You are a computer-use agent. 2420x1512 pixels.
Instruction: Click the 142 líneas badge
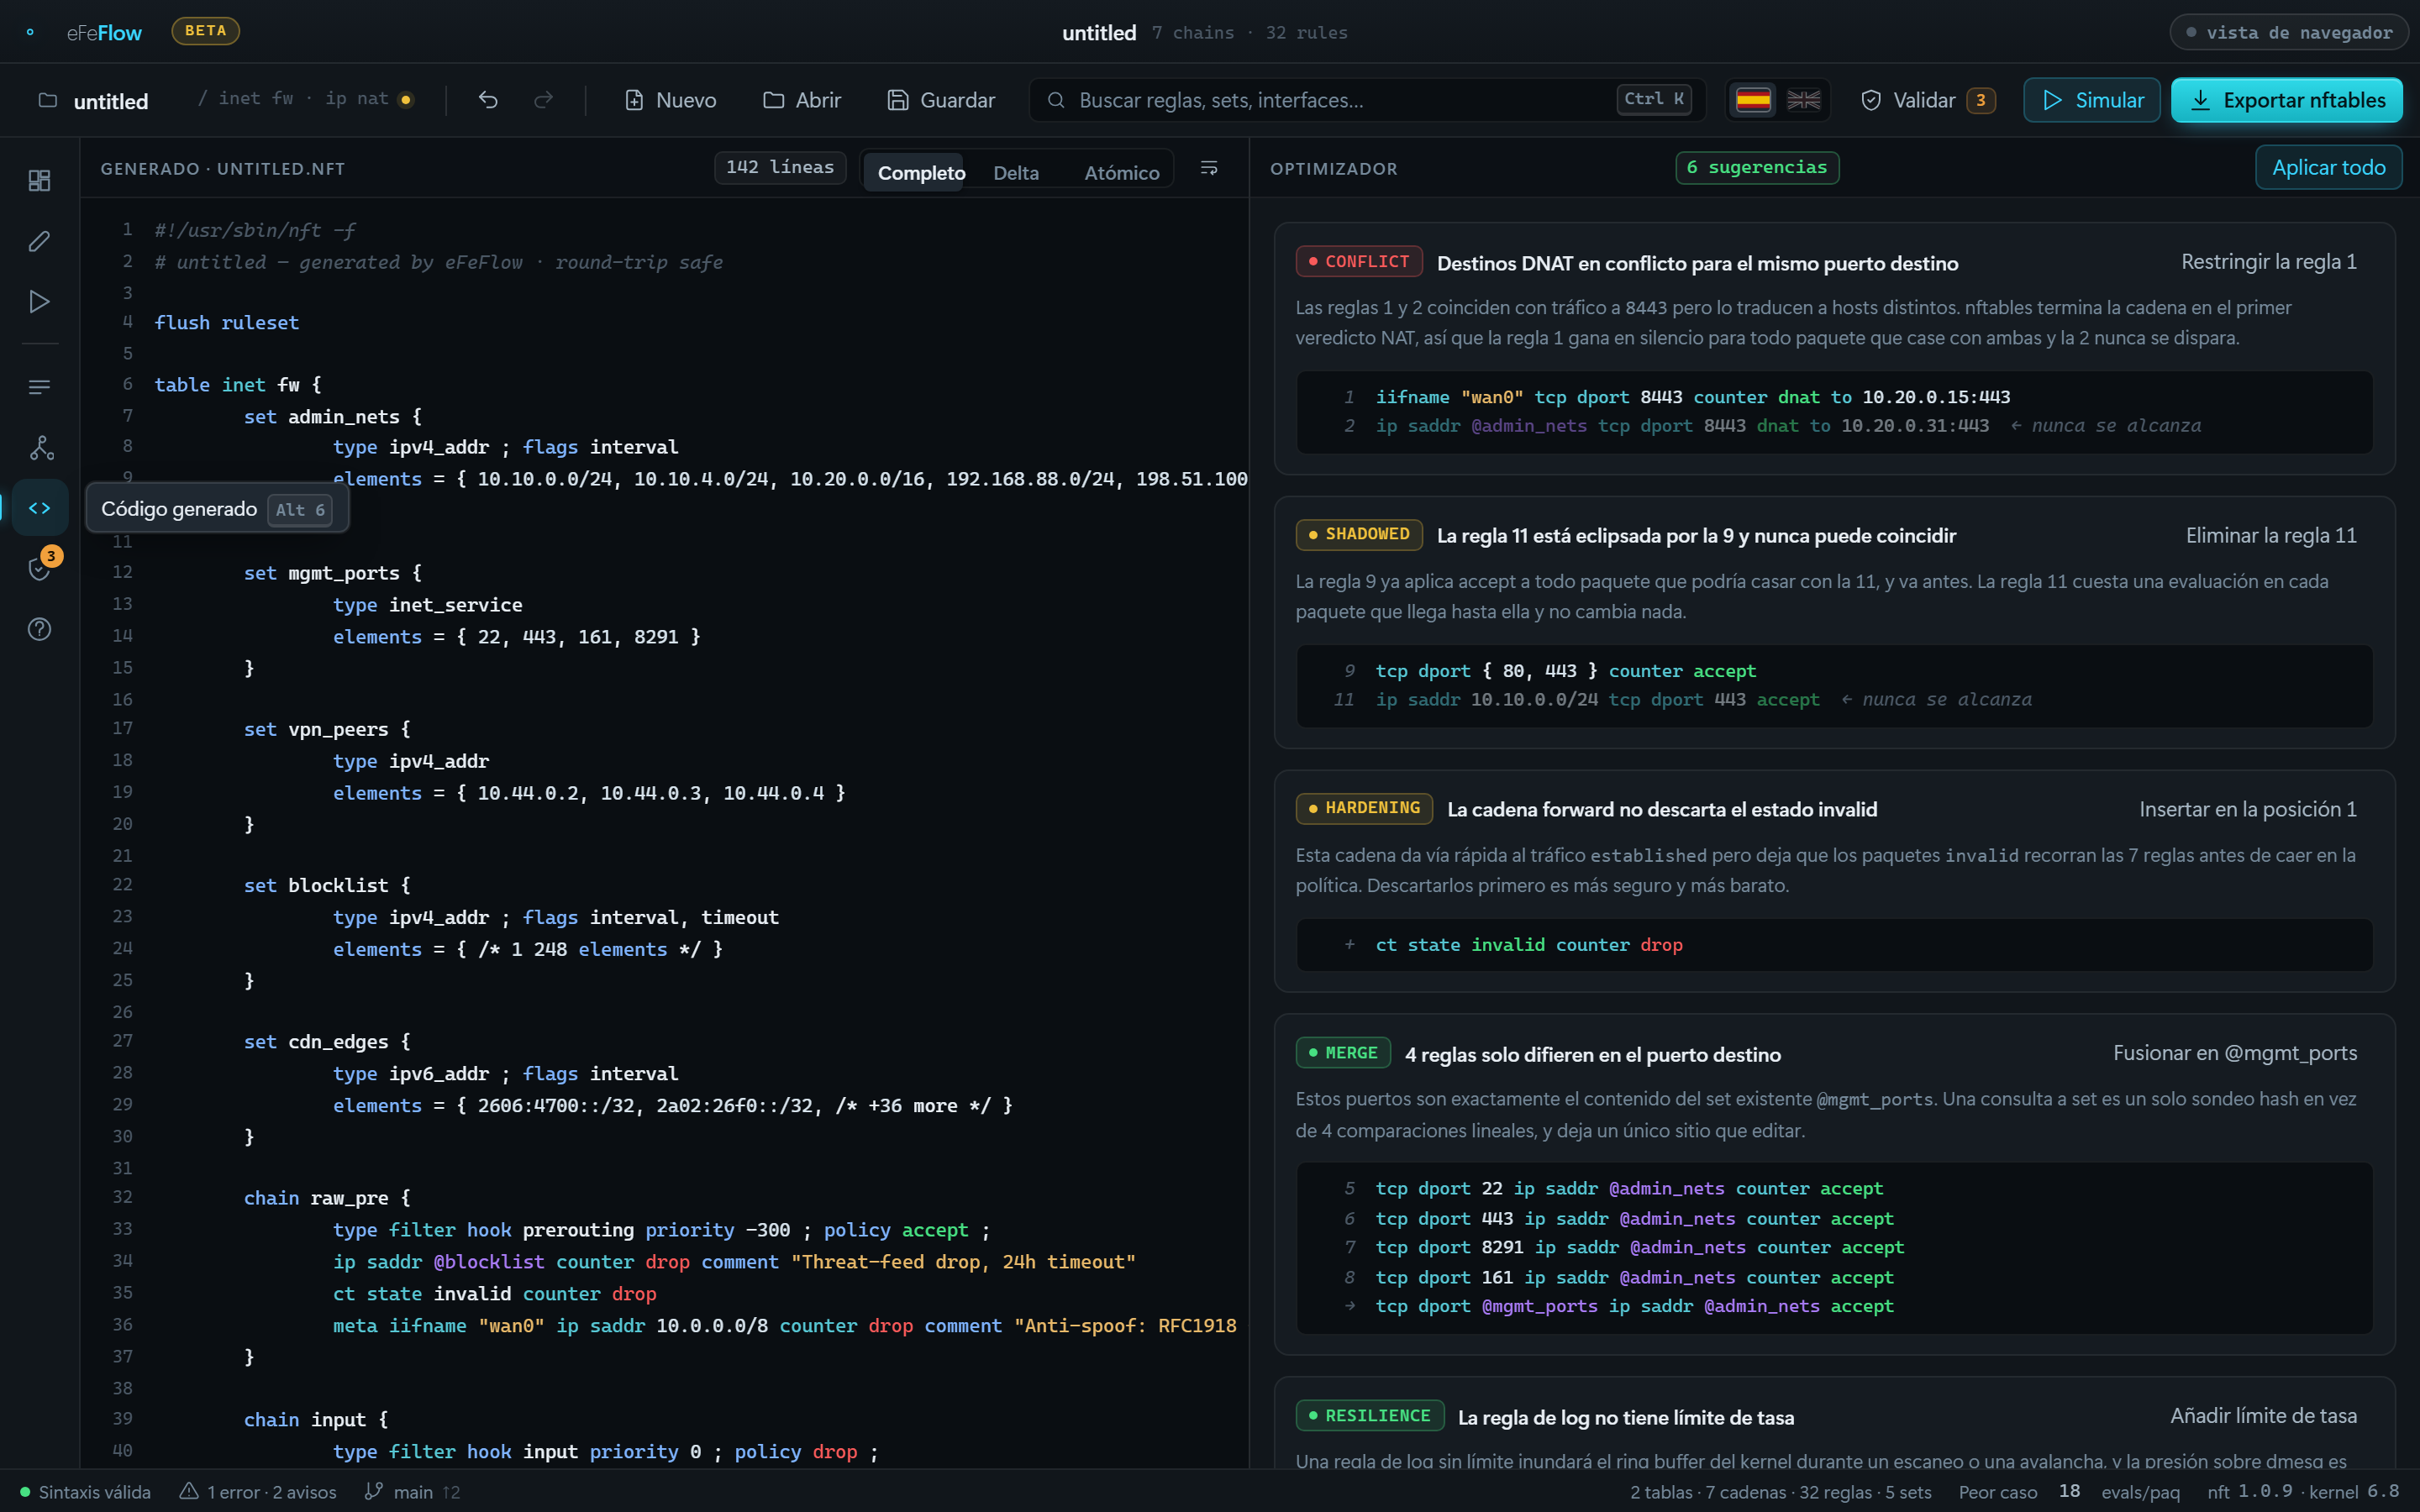tap(780, 167)
